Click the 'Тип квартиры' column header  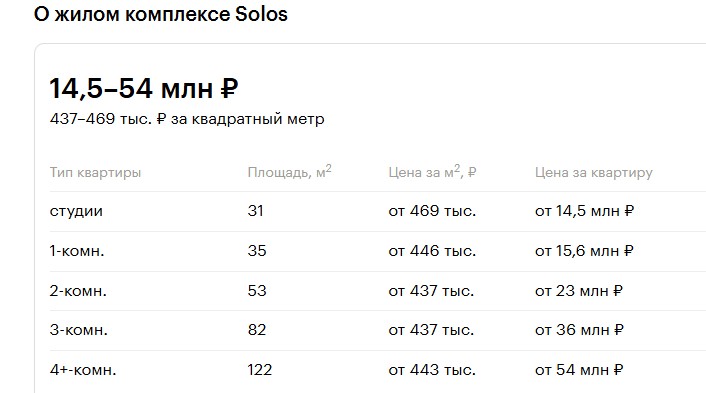pyautogui.click(x=95, y=172)
